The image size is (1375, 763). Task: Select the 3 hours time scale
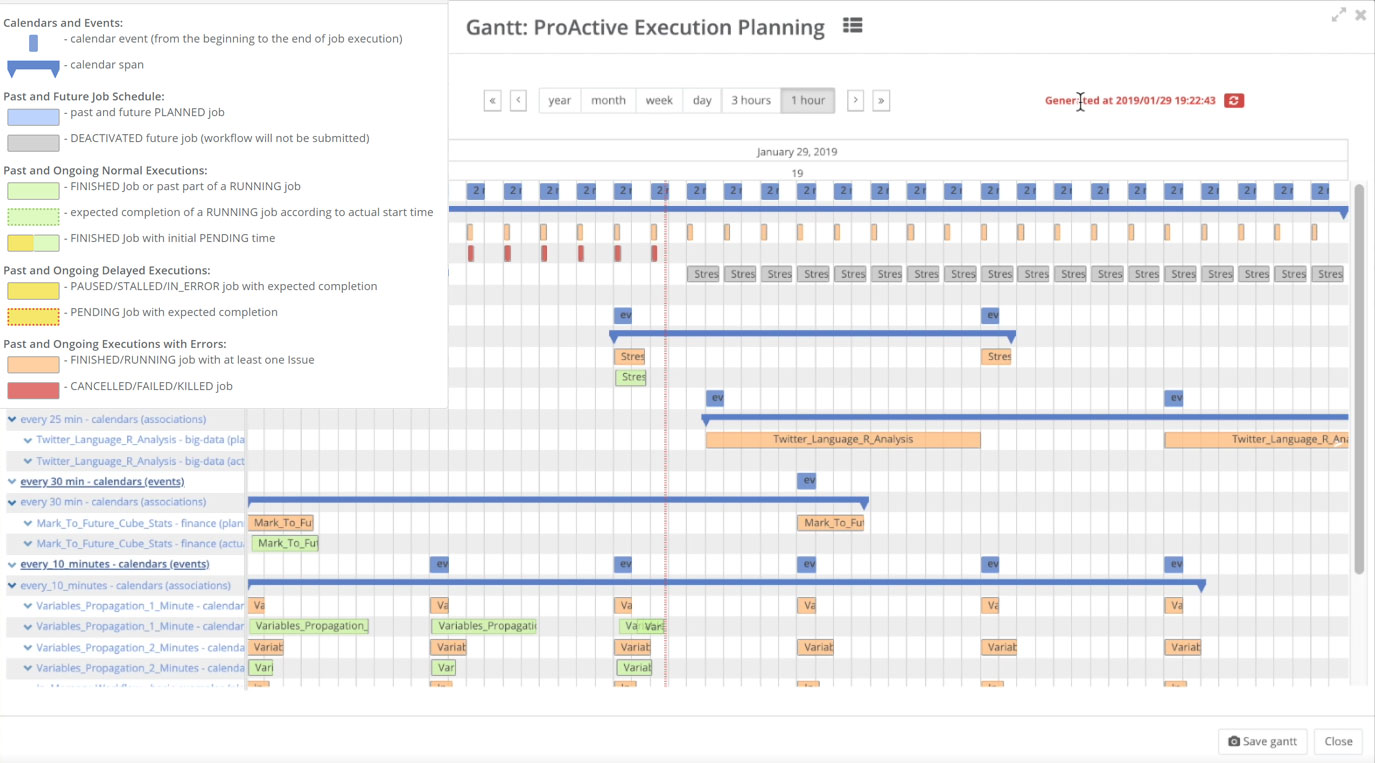click(x=751, y=100)
